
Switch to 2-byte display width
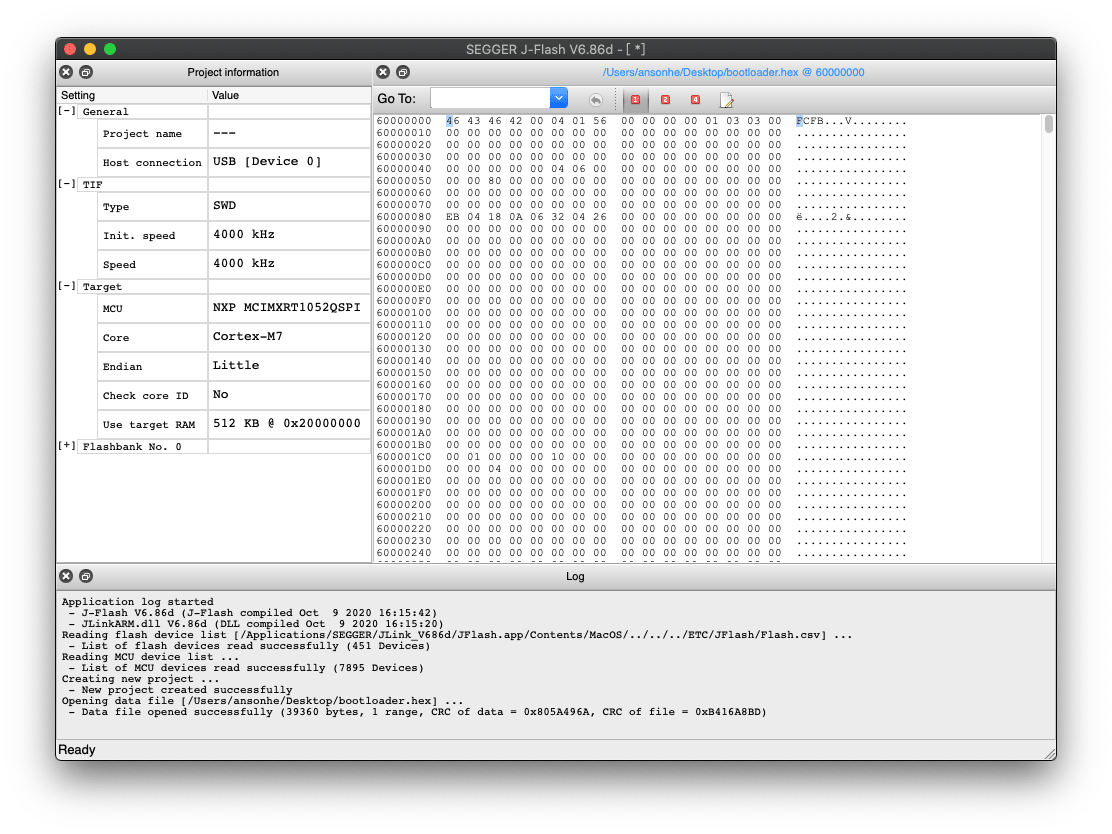tap(665, 100)
